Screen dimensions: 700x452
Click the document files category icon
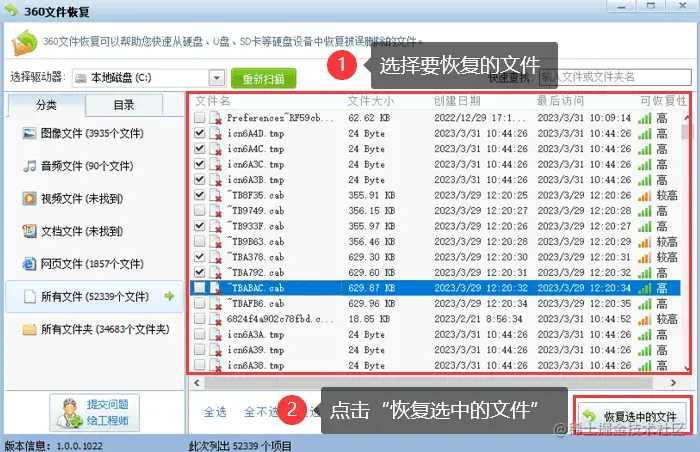click(29, 231)
